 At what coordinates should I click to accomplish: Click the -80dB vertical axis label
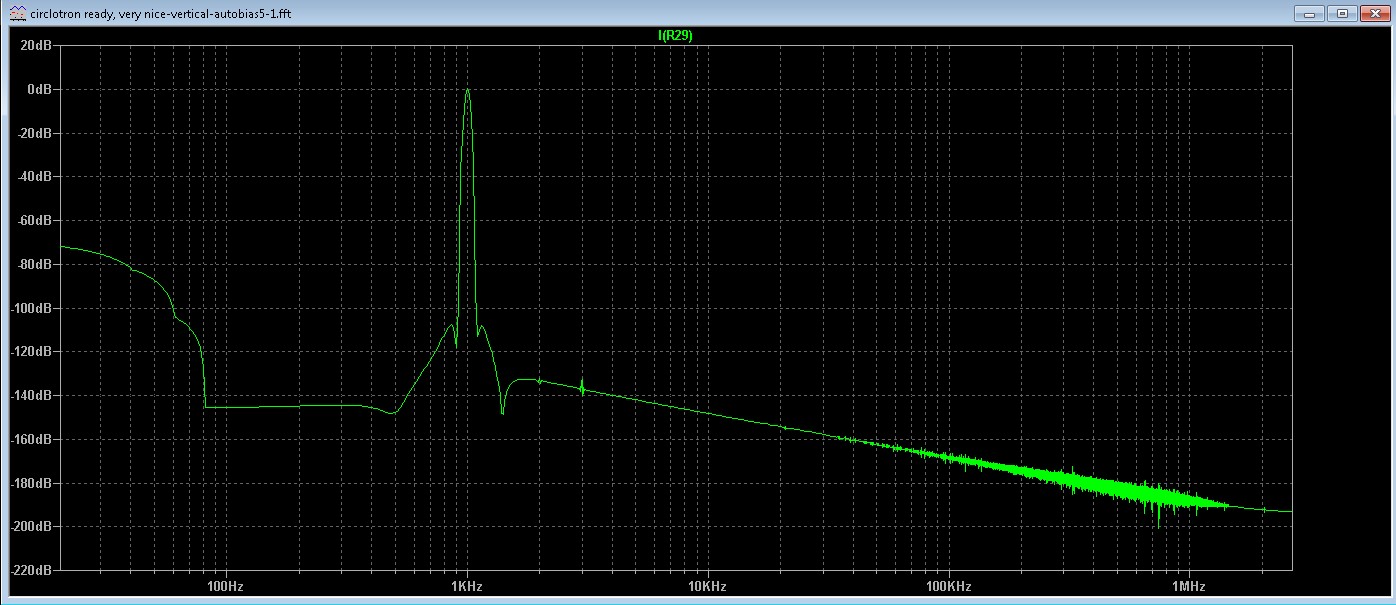33,265
